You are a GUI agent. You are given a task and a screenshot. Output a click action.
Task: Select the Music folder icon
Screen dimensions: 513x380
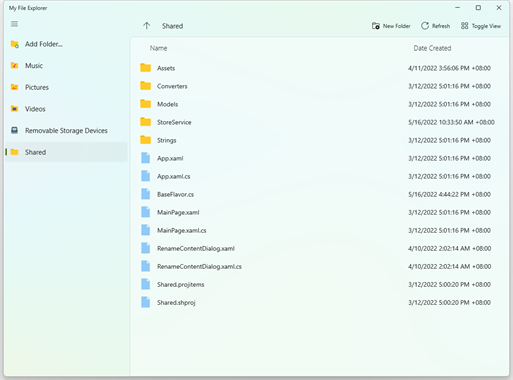14,65
